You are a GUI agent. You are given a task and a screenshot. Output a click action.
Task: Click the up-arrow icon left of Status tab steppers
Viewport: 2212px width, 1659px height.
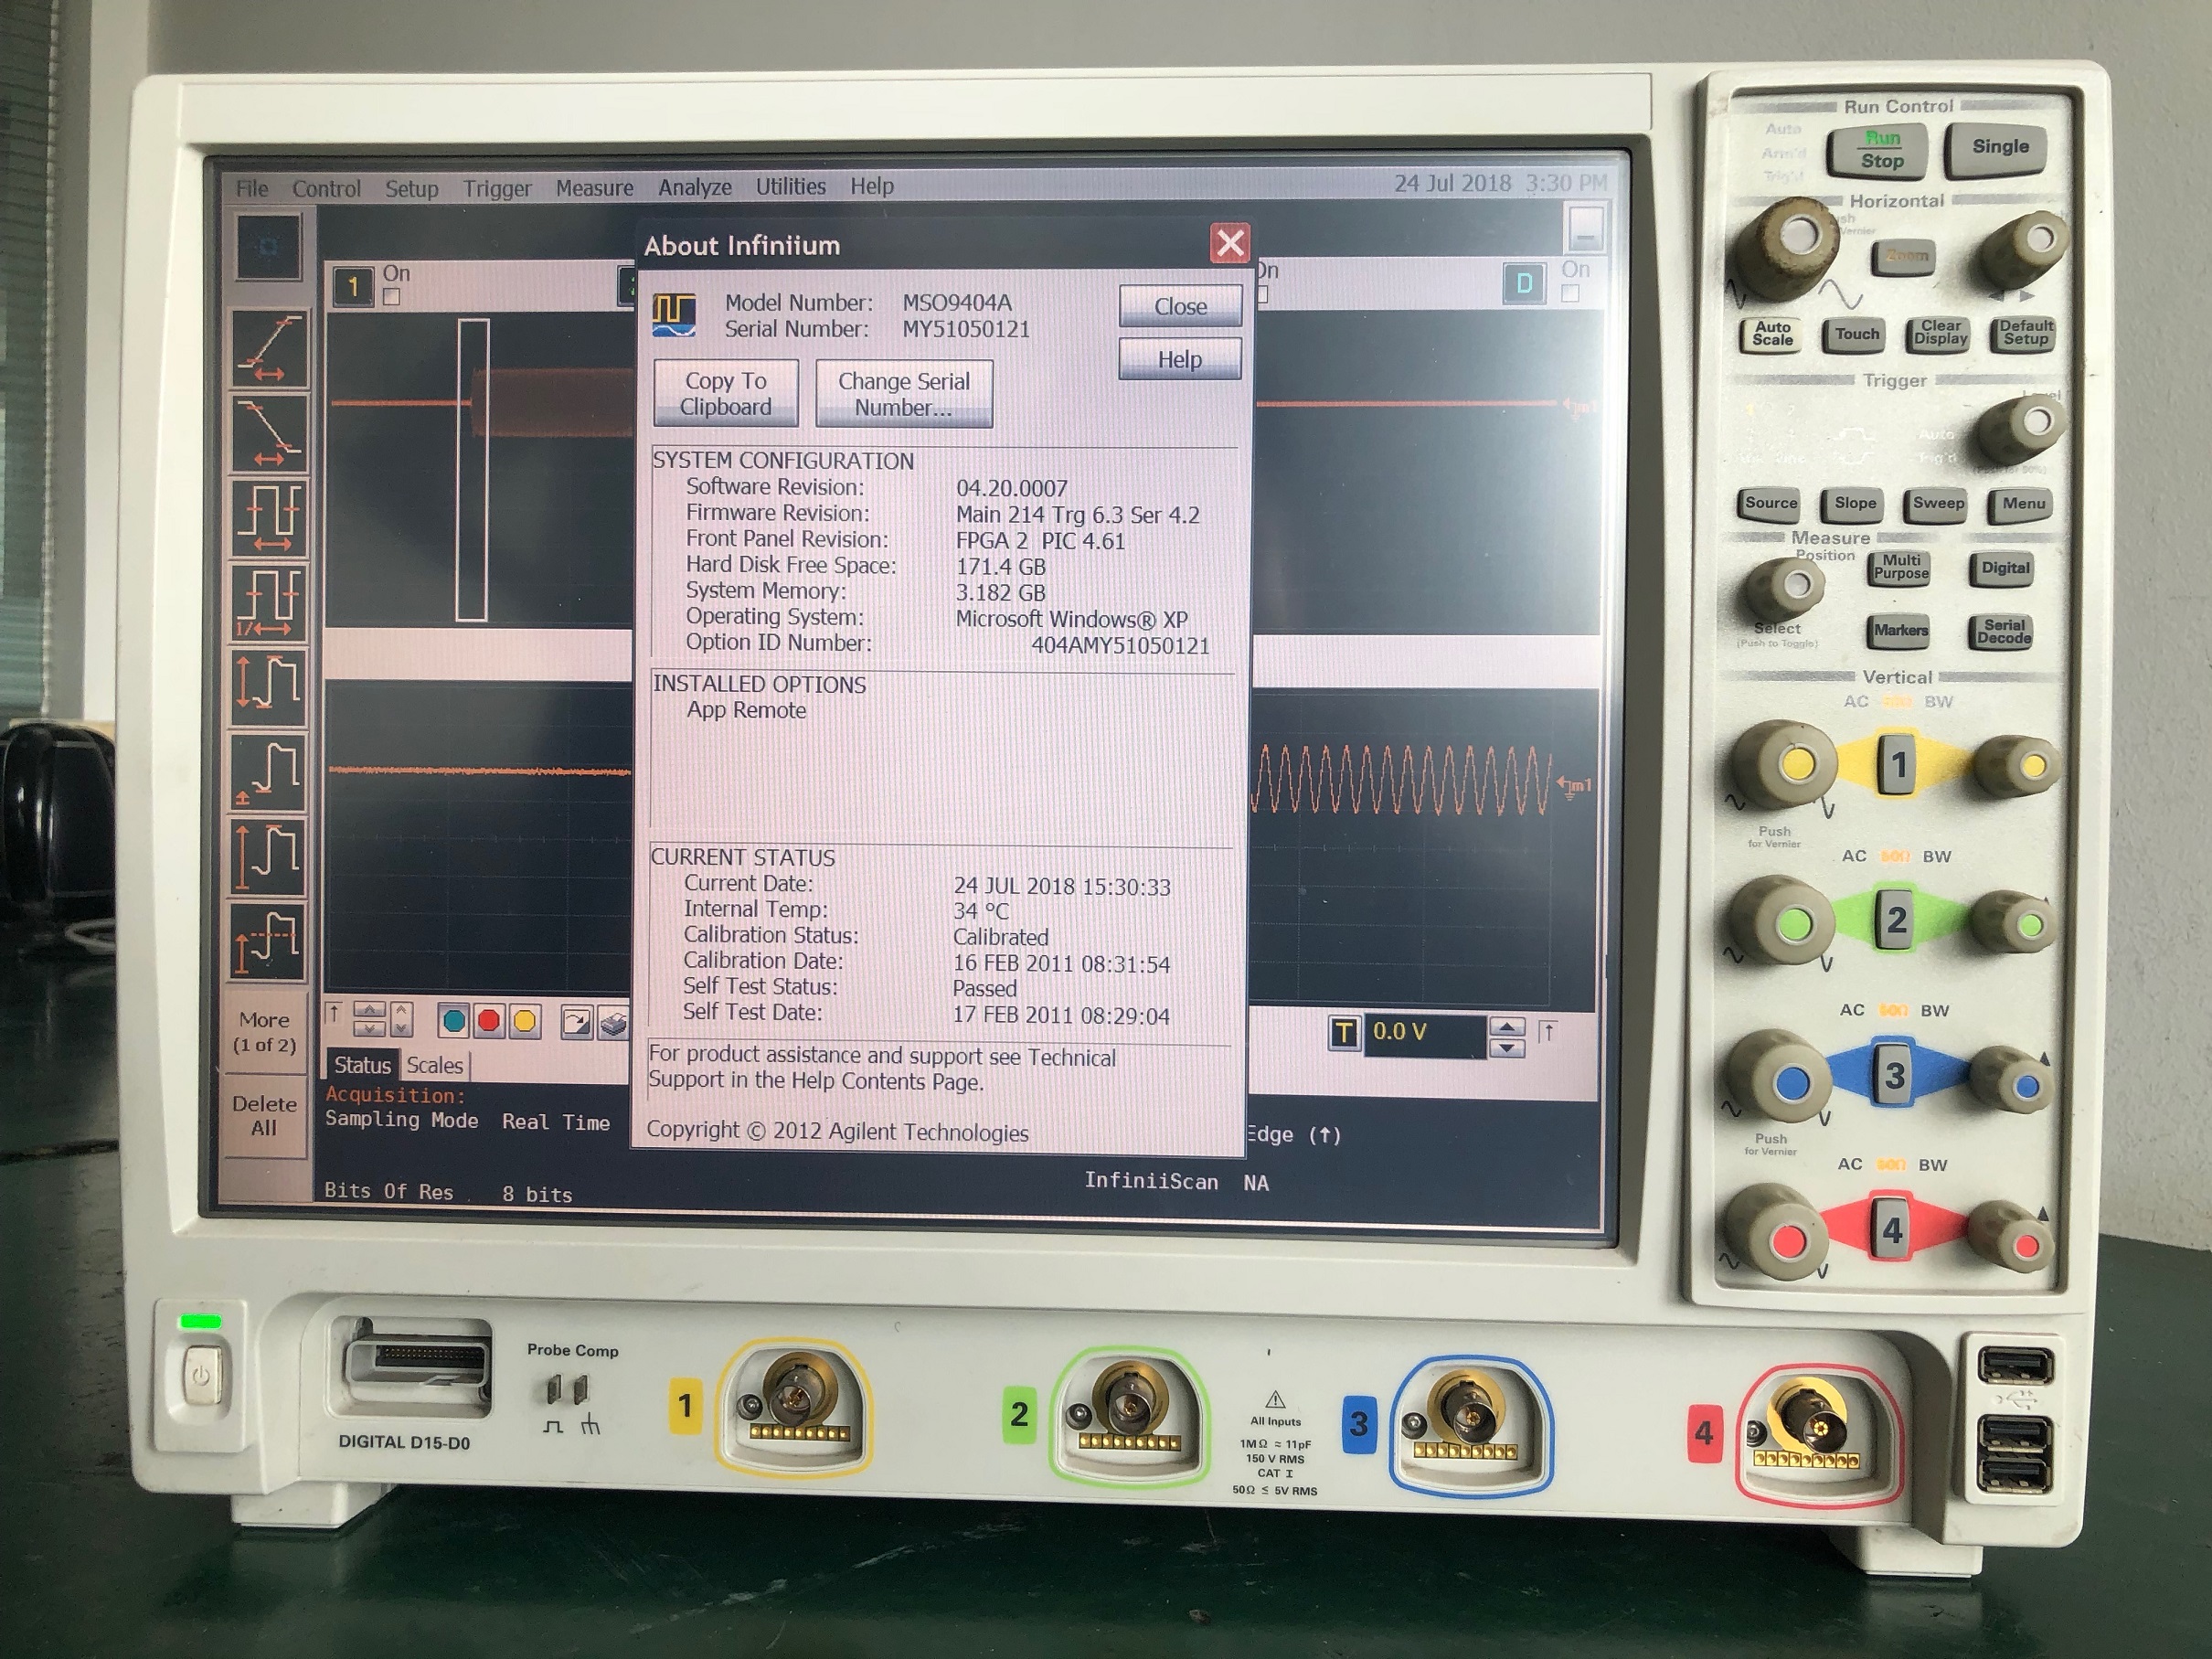click(335, 1014)
